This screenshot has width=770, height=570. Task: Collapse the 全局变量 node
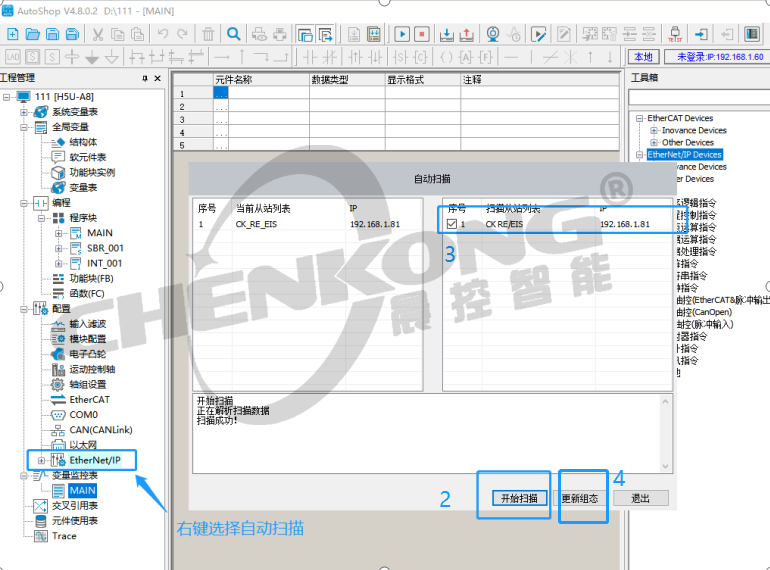[24, 127]
